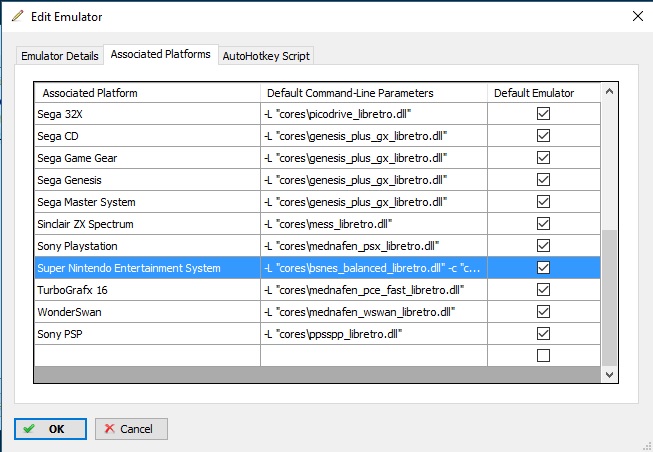Edit the mess_libretro.dll parameter cell
Viewport: 653px width, 452px height.
(x=374, y=224)
